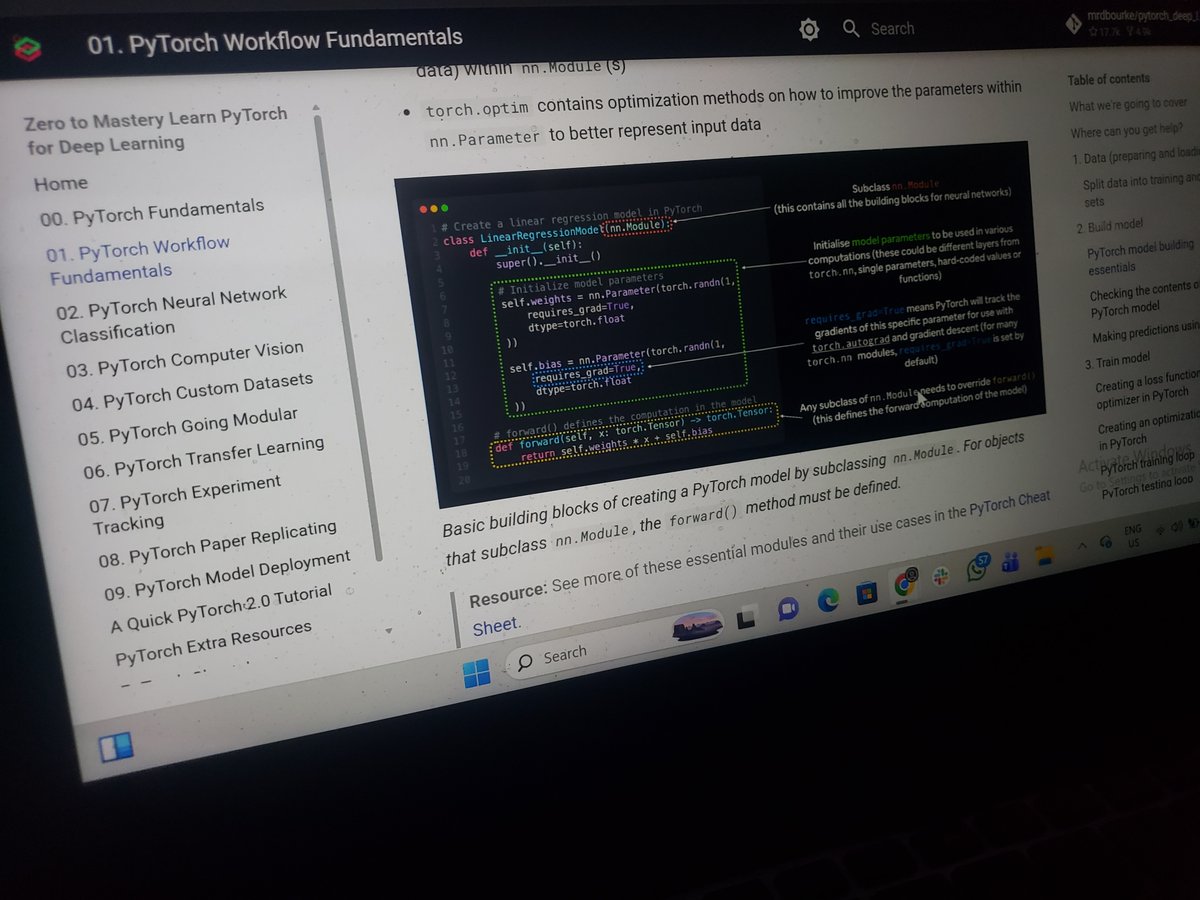
Task: Open the Widgets panel icon
Action: point(115,747)
